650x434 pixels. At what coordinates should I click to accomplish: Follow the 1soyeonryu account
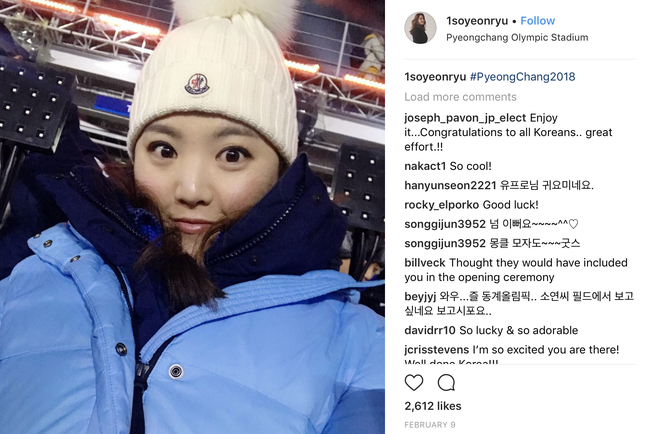pos(537,21)
